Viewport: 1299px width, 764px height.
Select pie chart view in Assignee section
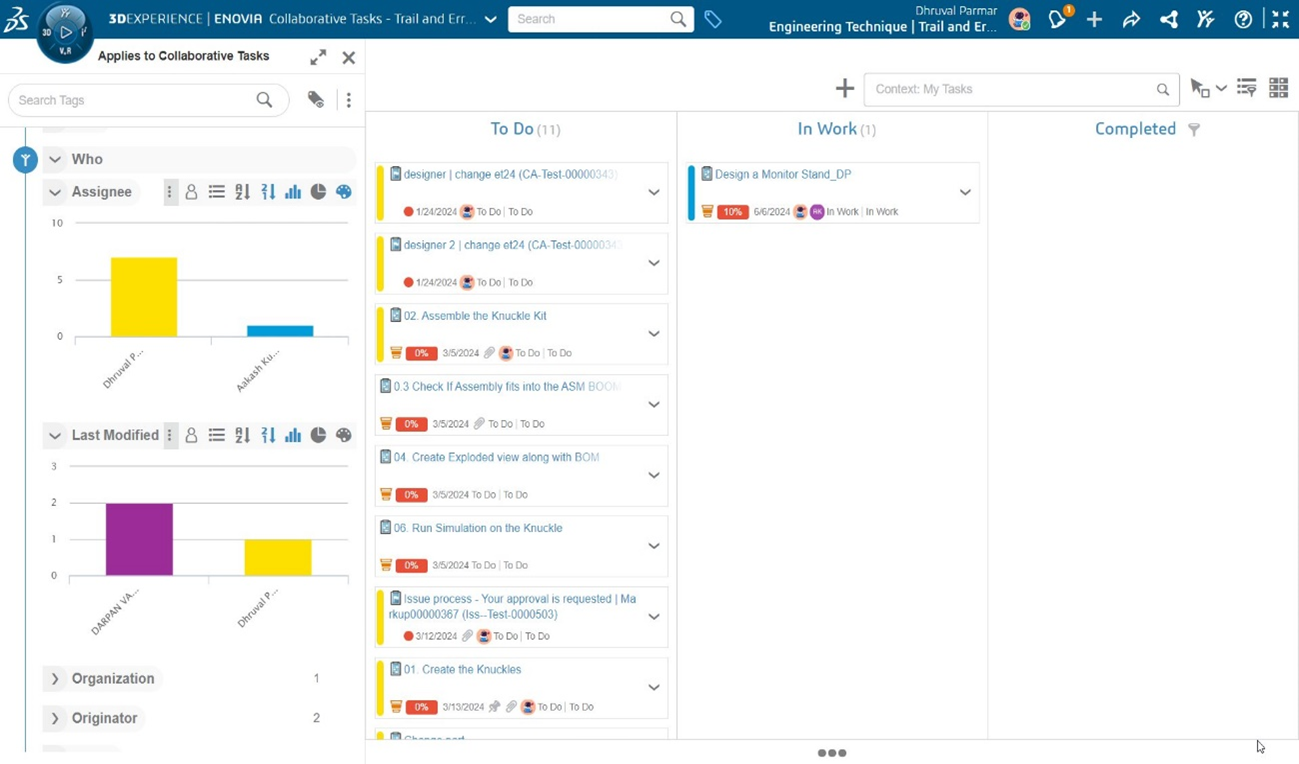[x=318, y=192]
